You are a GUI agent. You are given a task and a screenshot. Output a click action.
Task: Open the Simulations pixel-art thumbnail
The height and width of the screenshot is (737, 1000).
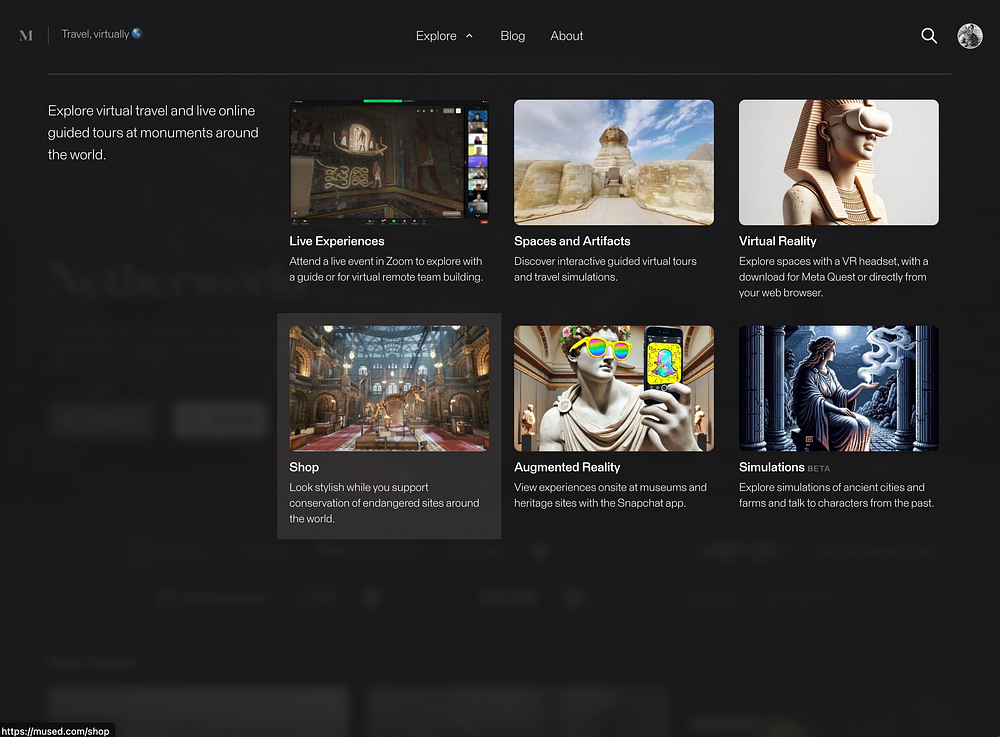(839, 388)
